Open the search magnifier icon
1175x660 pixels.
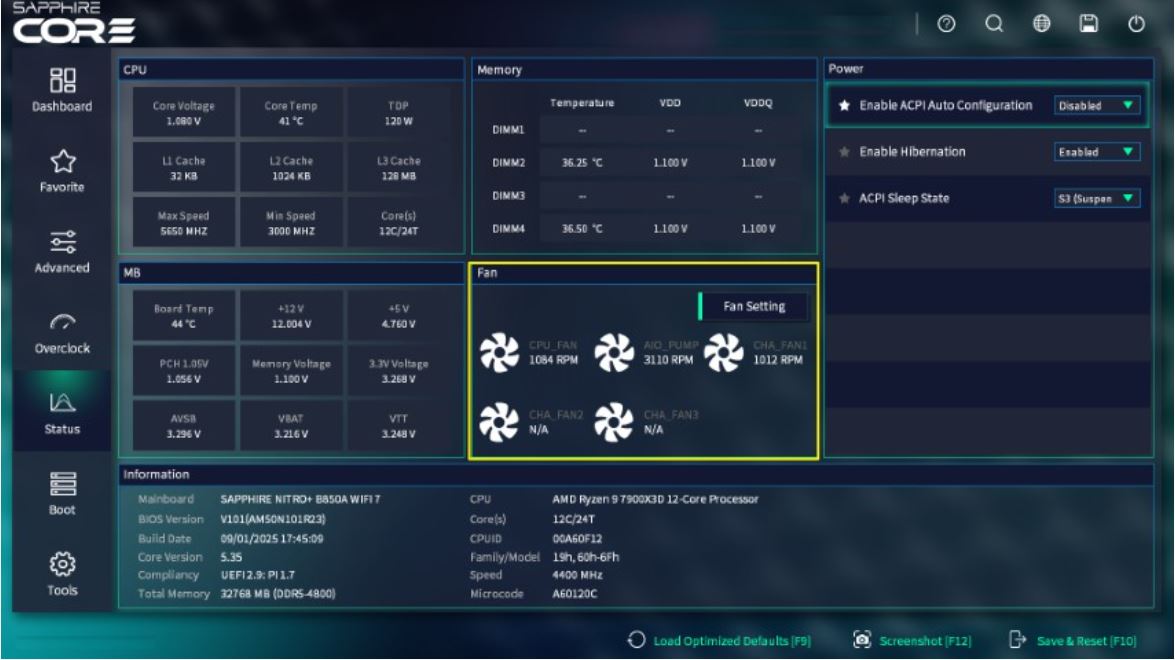(x=994, y=26)
